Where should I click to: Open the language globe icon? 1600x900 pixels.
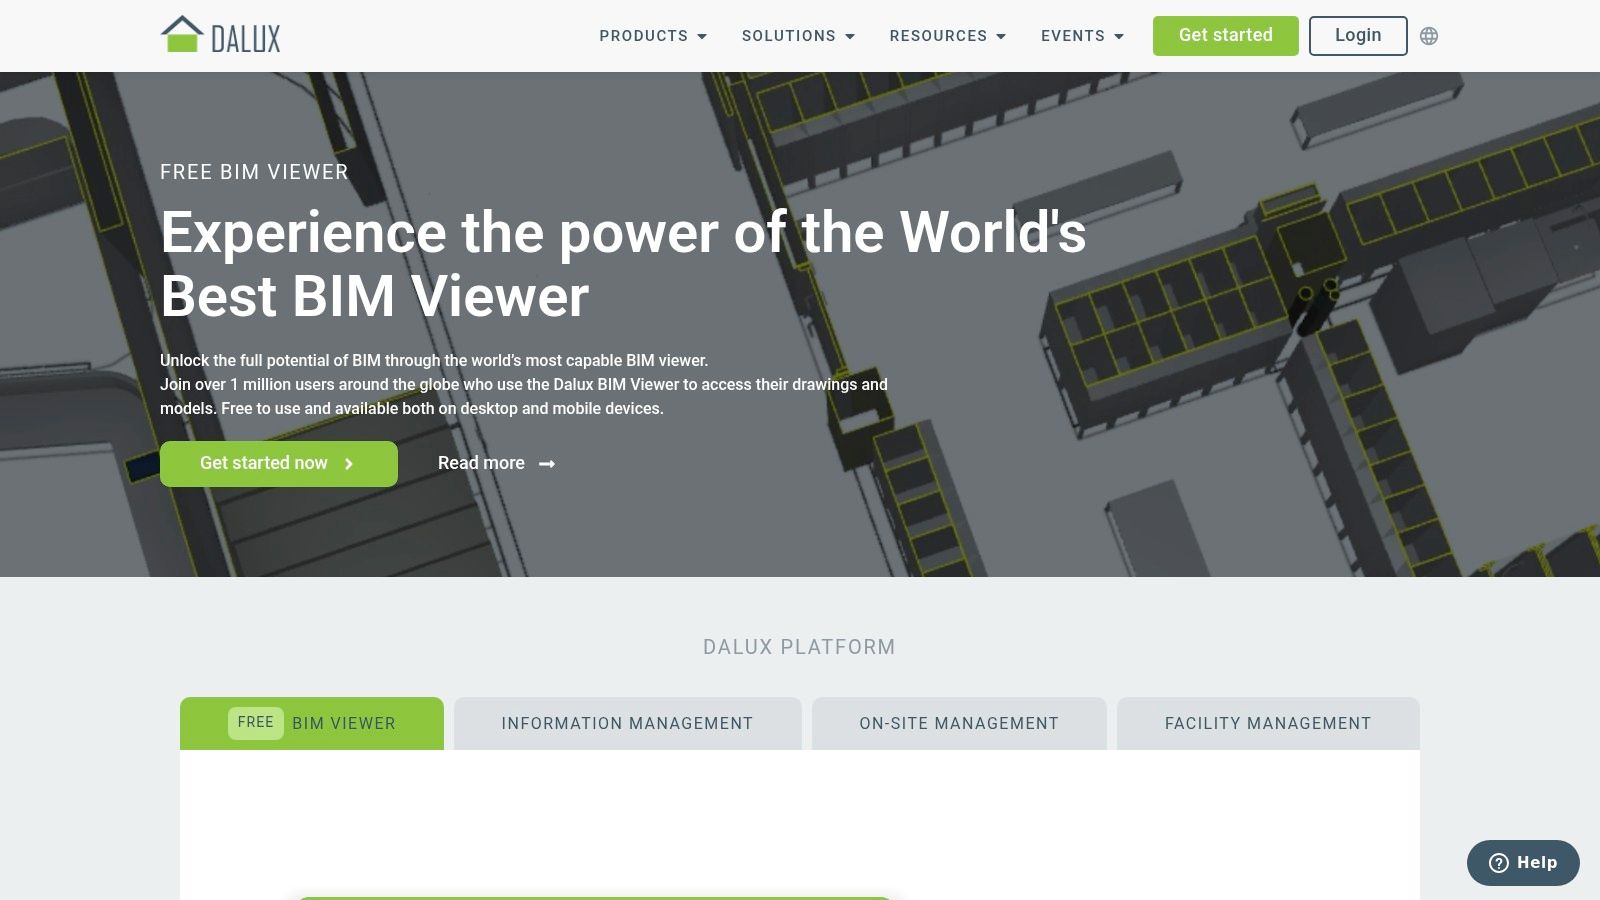coord(1429,36)
